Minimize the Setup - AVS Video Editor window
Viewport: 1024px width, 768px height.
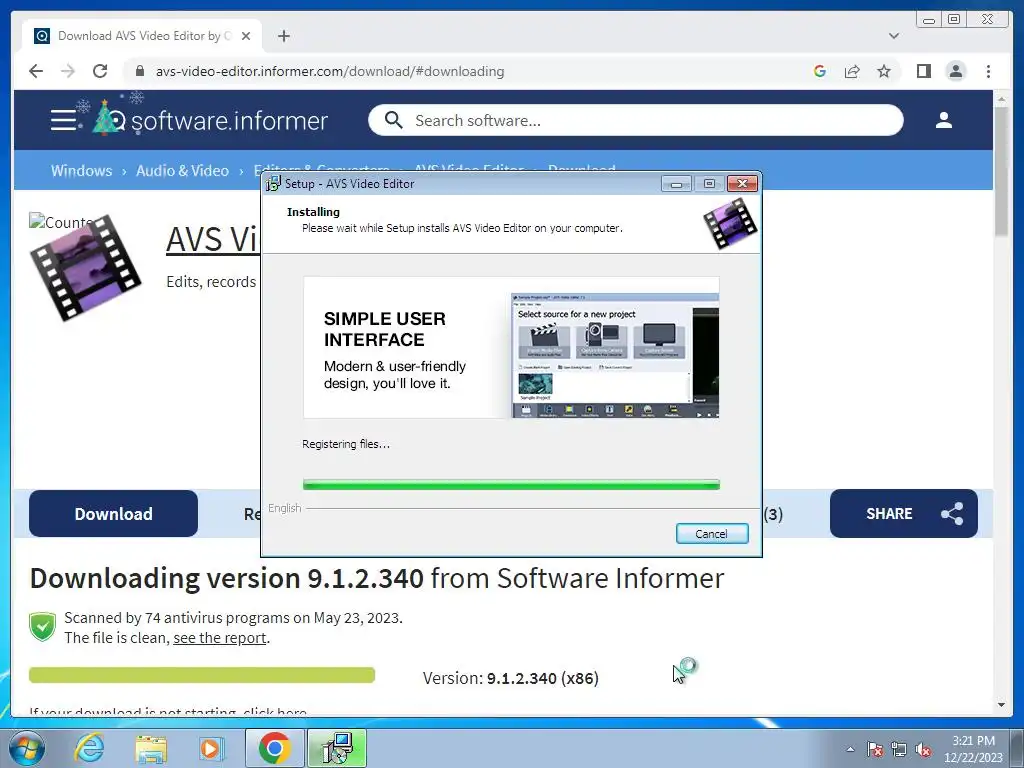(676, 184)
